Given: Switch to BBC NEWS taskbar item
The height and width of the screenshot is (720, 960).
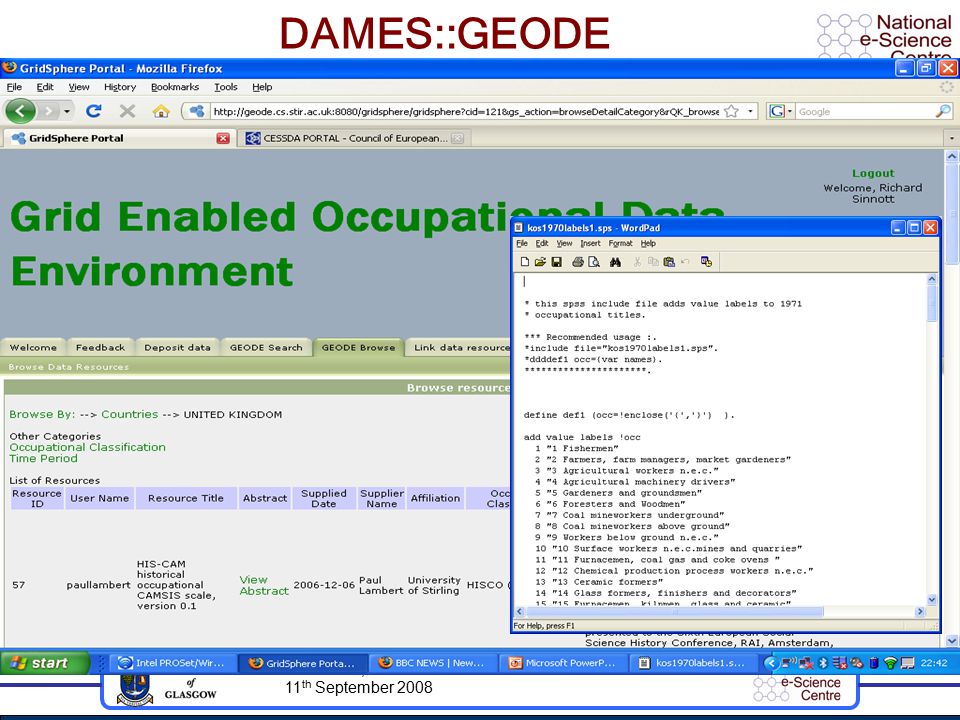Looking at the screenshot, I should 432,662.
